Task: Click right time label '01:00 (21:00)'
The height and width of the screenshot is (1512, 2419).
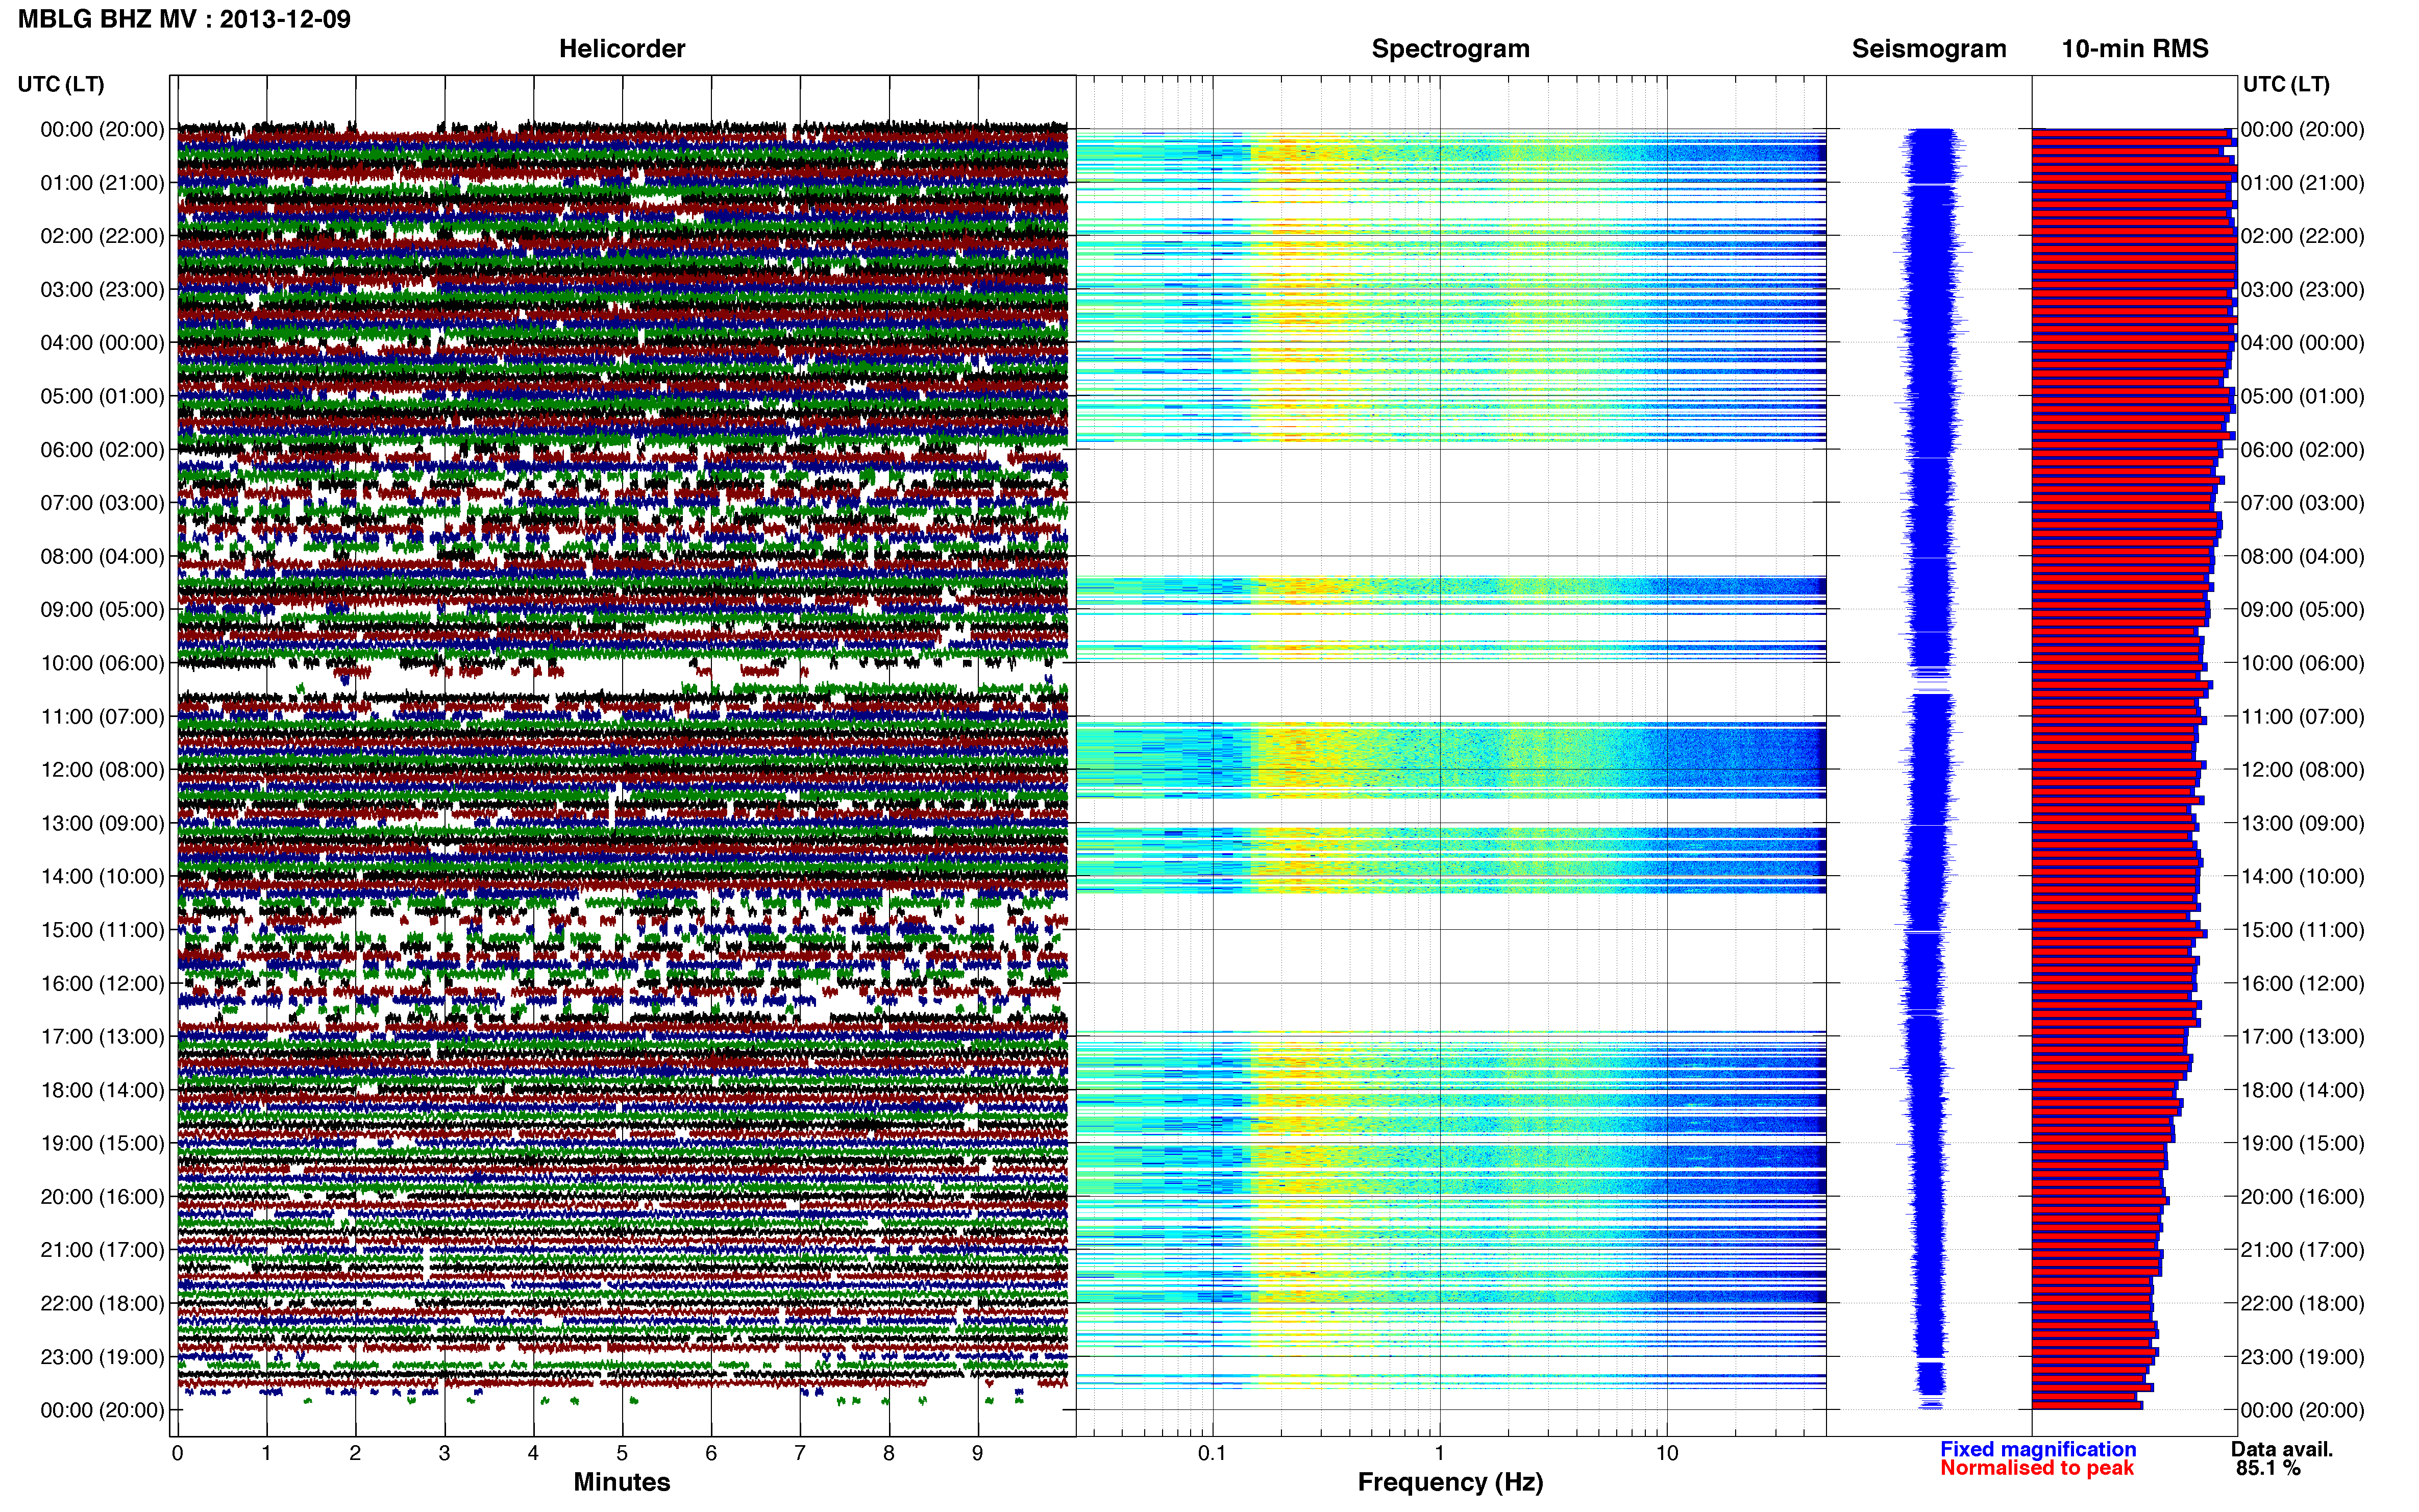Action: (x=2303, y=183)
